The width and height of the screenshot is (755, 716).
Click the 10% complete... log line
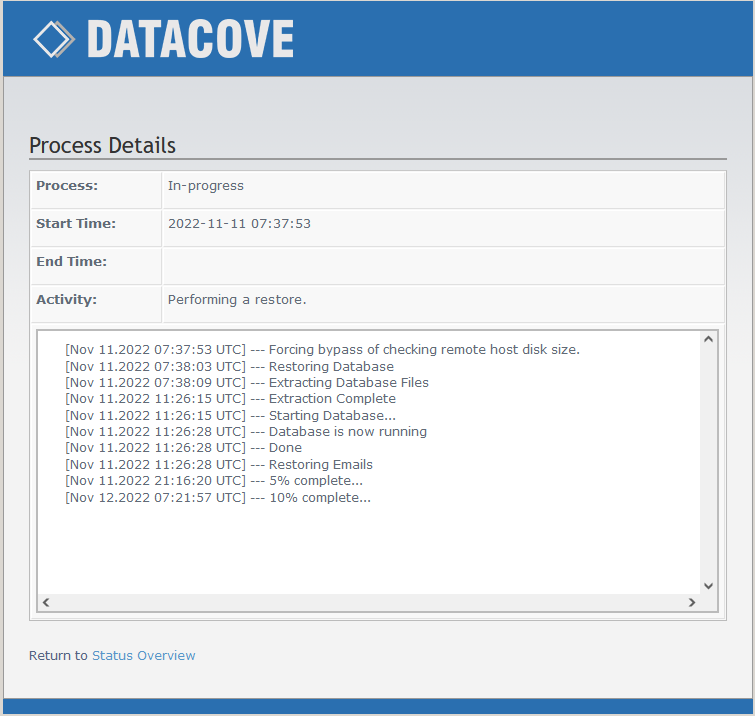pos(218,497)
